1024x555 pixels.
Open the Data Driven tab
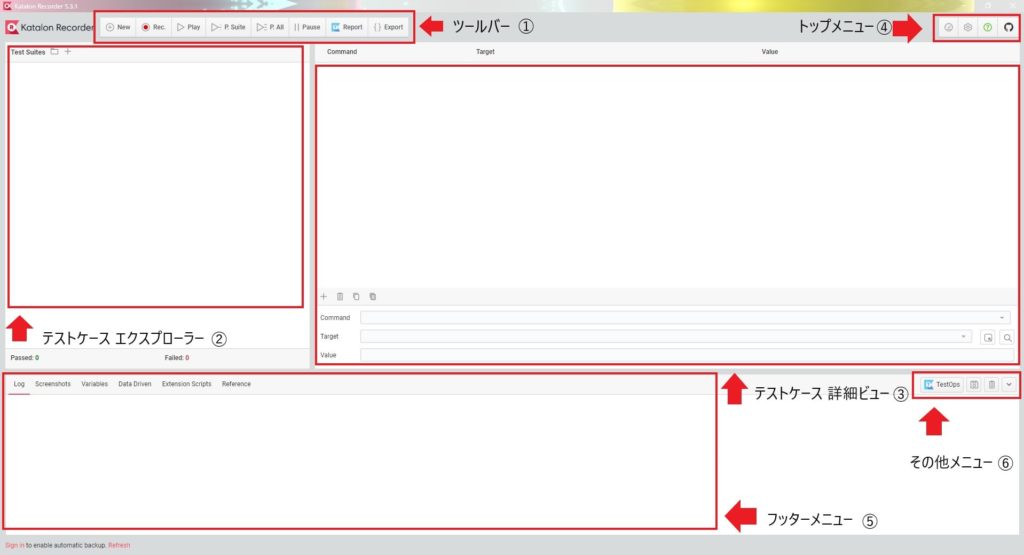click(x=135, y=384)
